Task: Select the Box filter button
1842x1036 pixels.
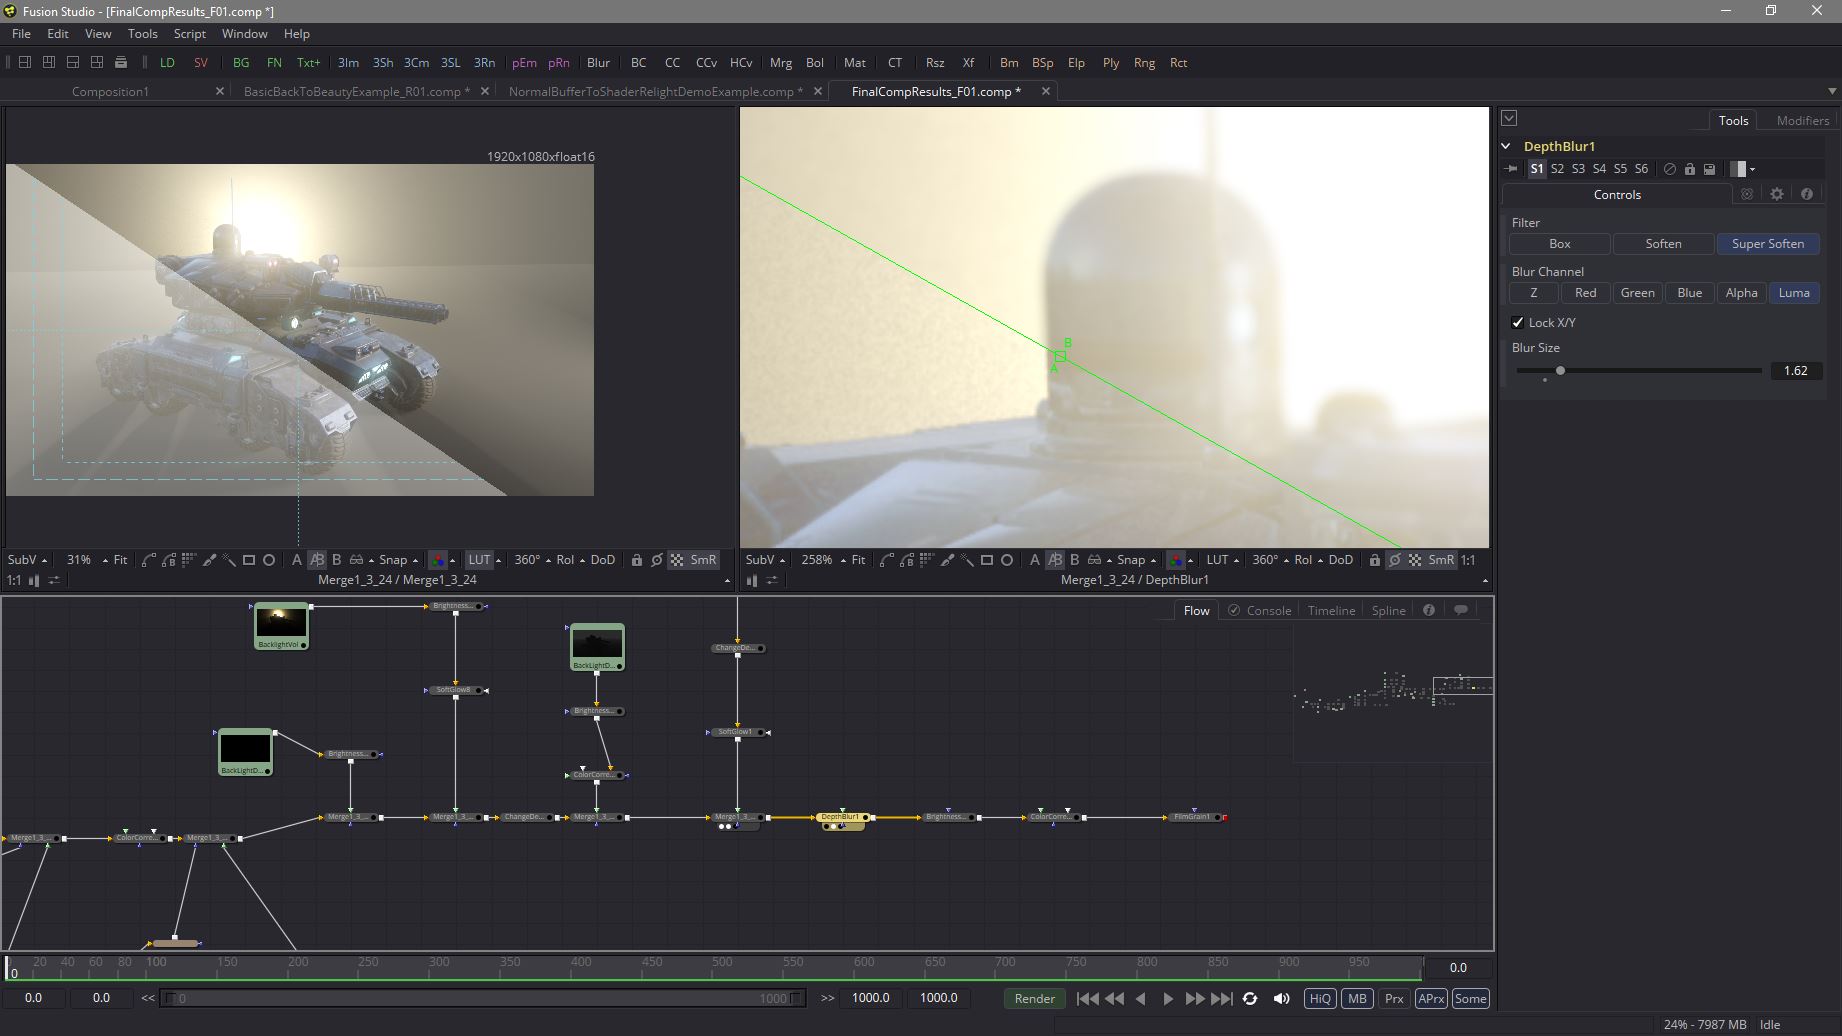Action: 1559,244
